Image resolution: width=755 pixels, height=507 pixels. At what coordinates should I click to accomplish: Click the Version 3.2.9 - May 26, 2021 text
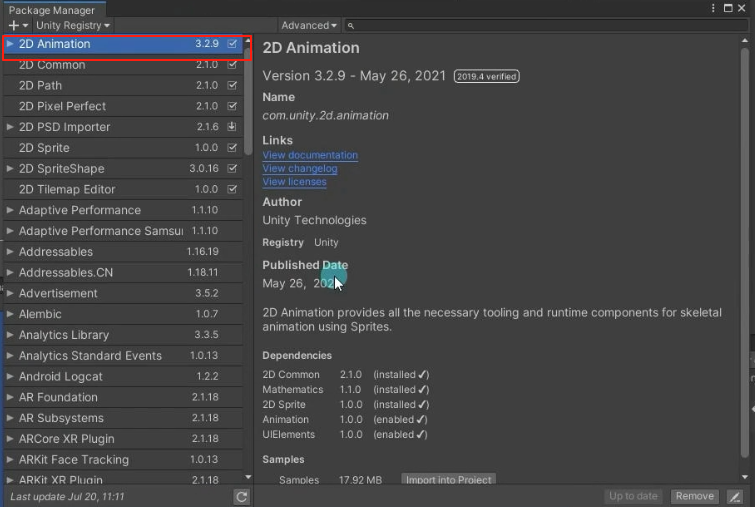coord(354,76)
